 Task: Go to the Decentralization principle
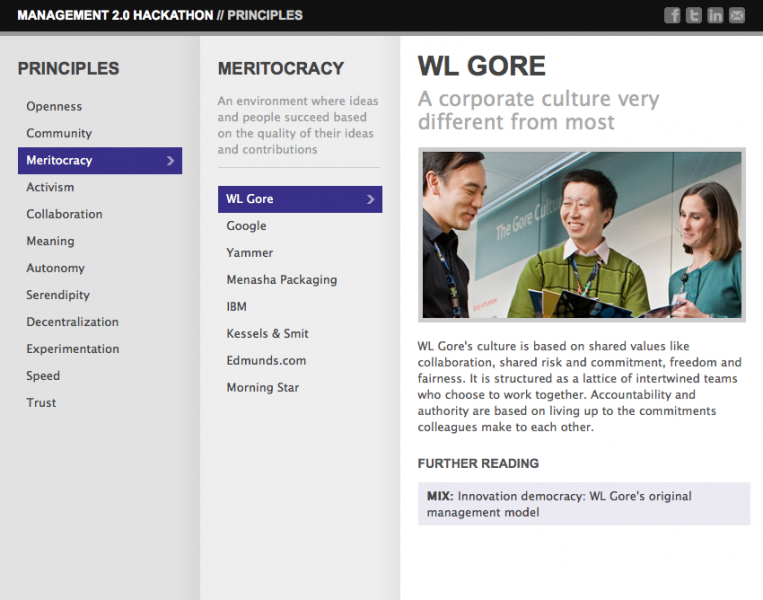[x=73, y=322]
